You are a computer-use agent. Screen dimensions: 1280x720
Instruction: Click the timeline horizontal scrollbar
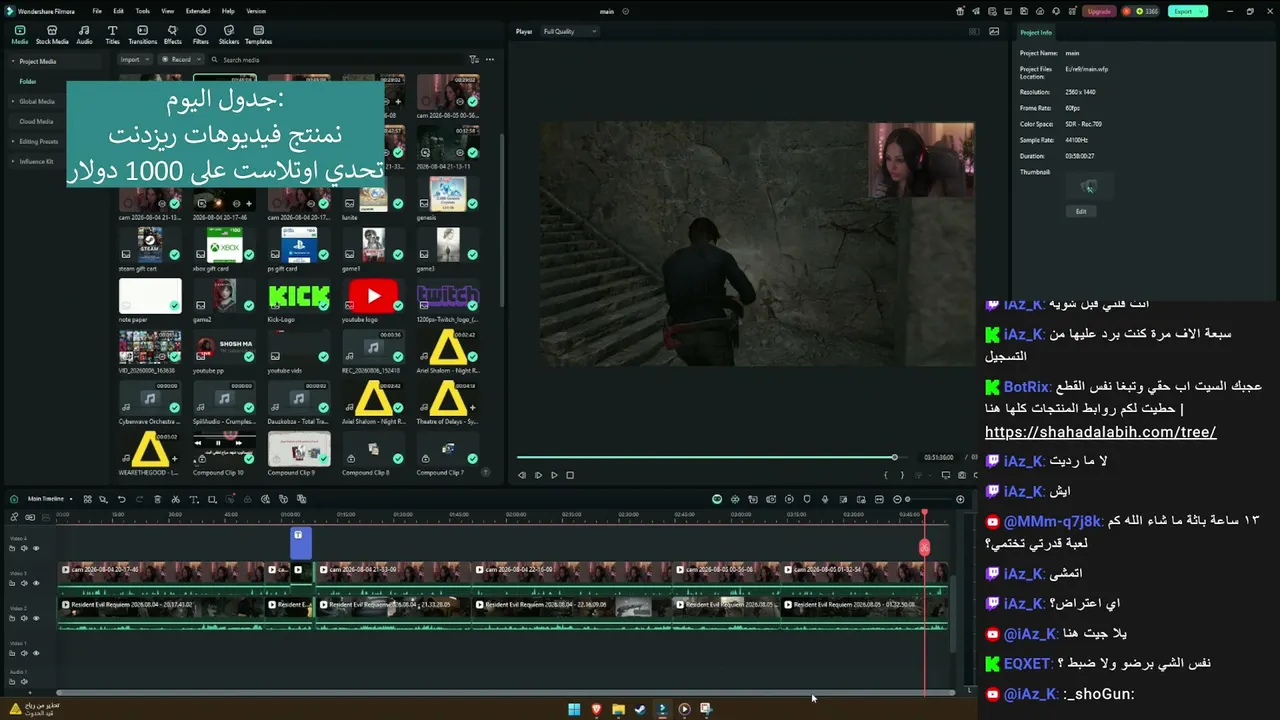505,692
